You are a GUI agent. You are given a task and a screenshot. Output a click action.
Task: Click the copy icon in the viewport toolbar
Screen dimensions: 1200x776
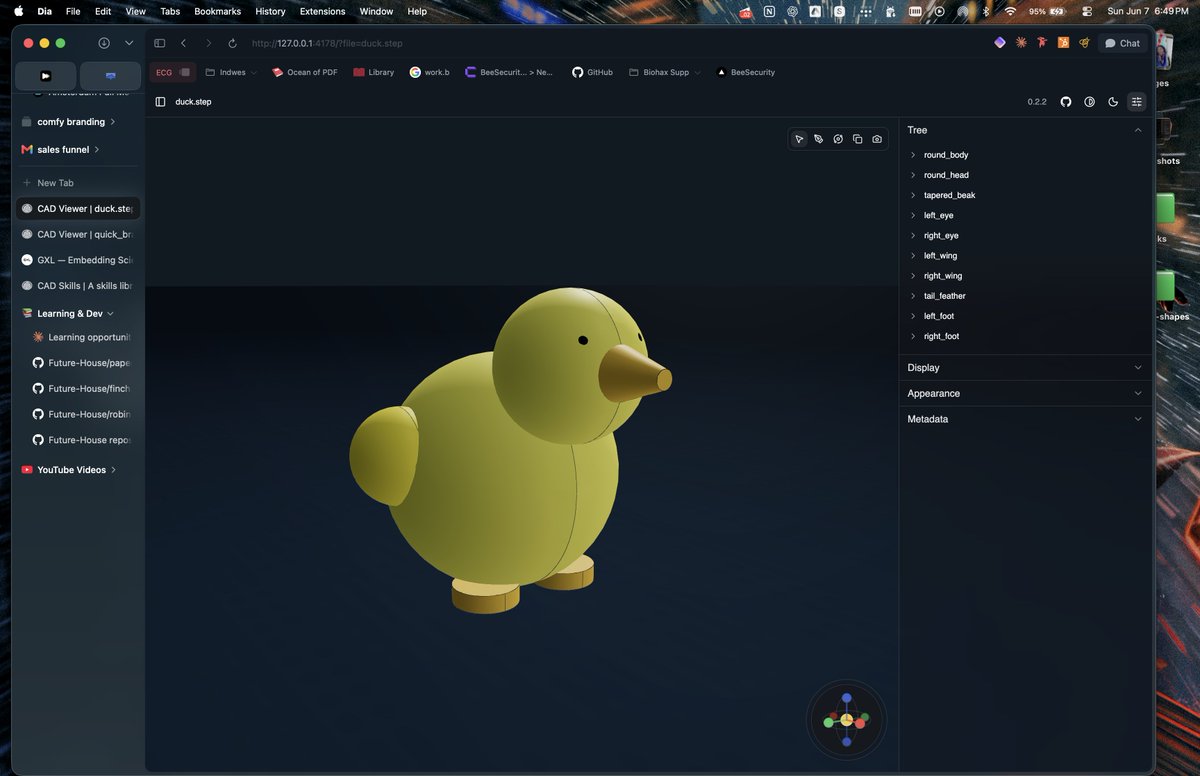tap(857, 139)
